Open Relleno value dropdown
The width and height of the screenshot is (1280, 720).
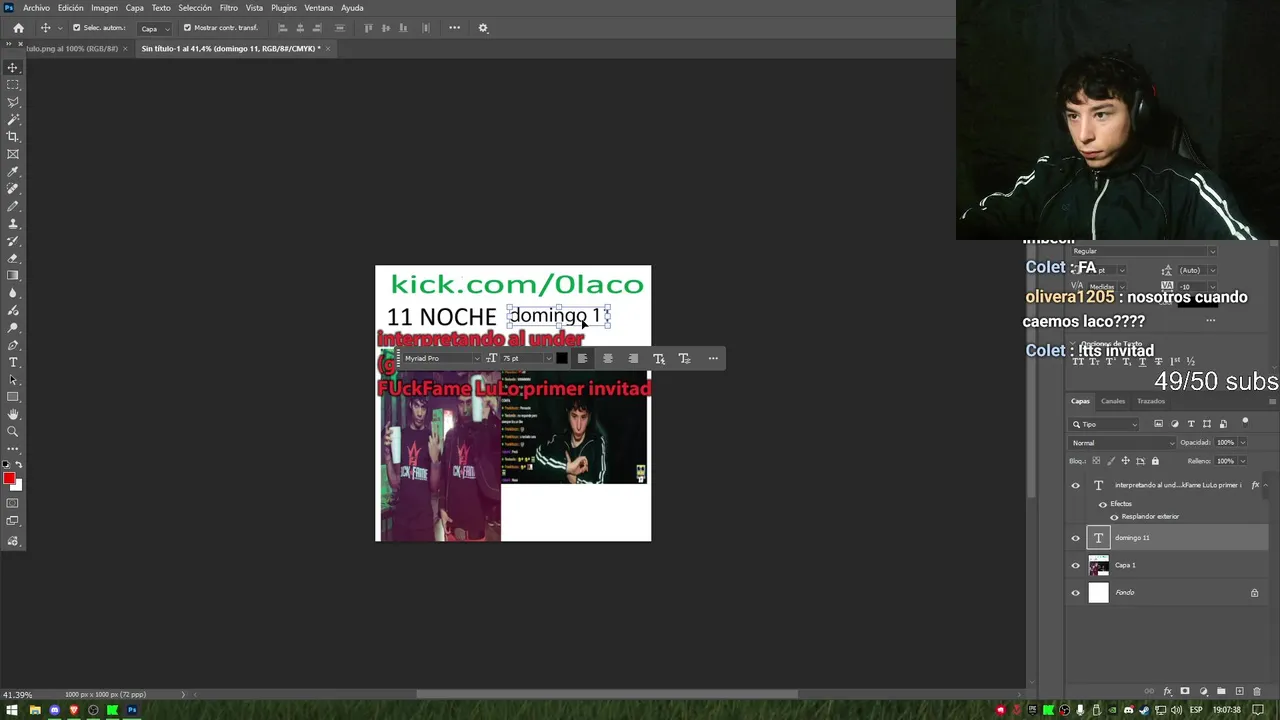tap(1243, 461)
